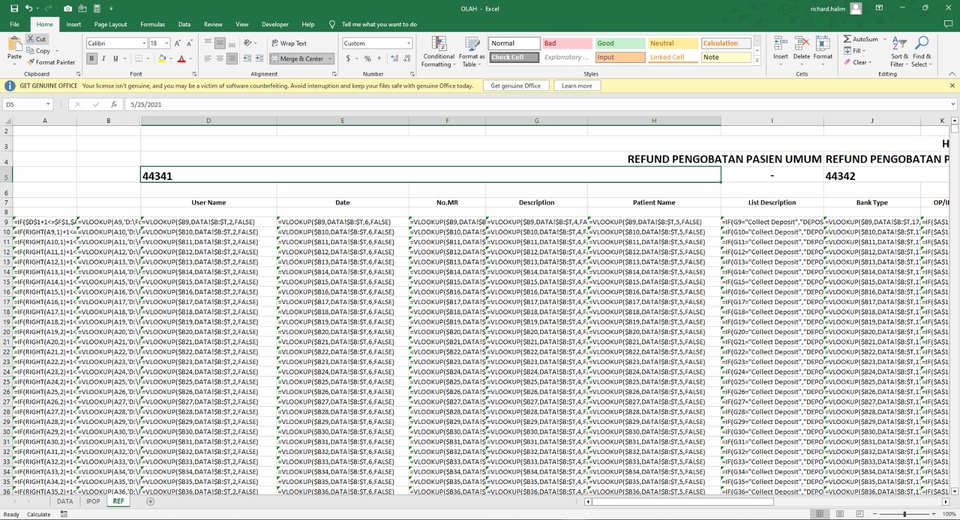Open the font size dropdown
The width and height of the screenshot is (960, 520).
[167, 43]
